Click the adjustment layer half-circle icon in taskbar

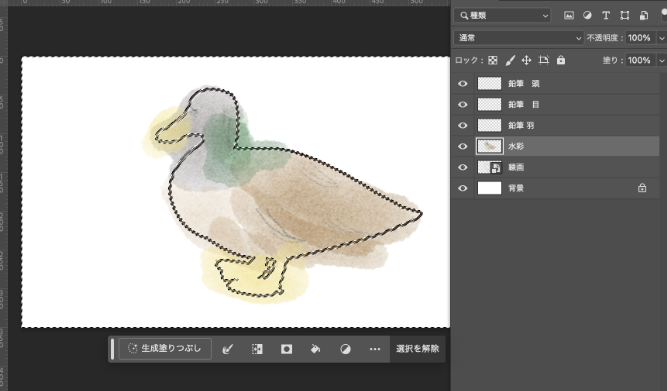pos(345,349)
